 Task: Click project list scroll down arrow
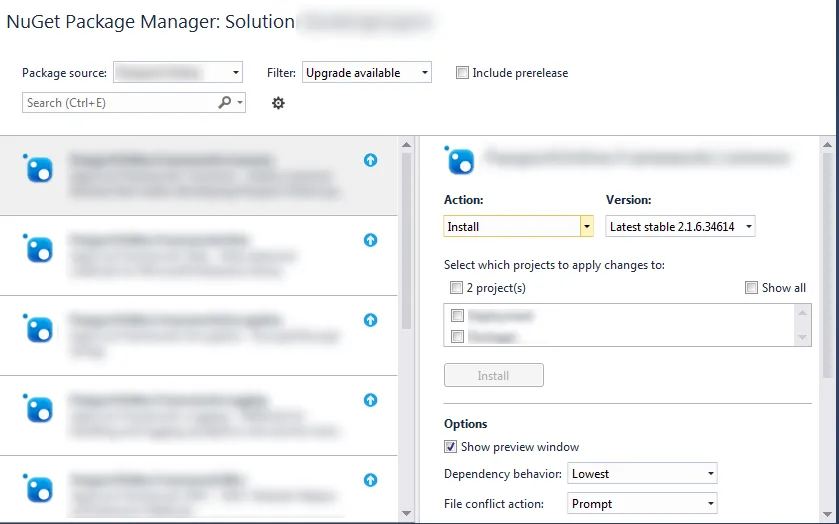pyautogui.click(x=802, y=337)
